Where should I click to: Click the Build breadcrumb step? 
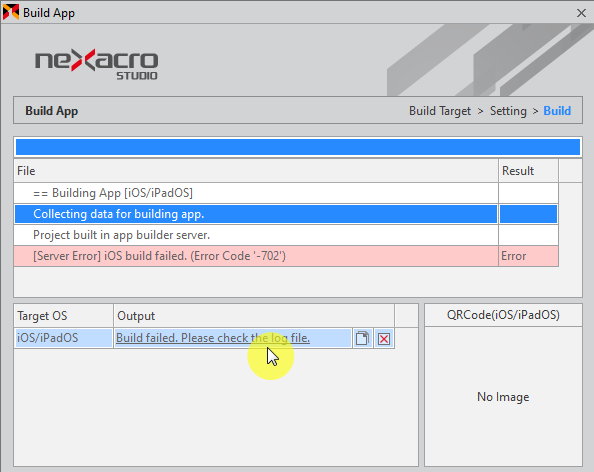[x=557, y=111]
